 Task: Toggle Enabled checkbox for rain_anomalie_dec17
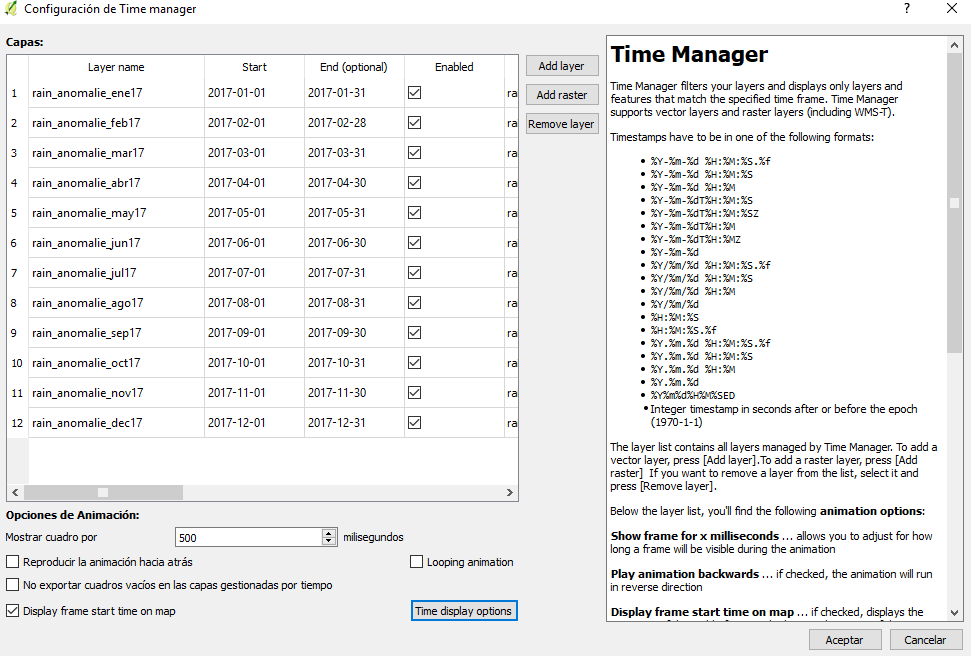415,422
